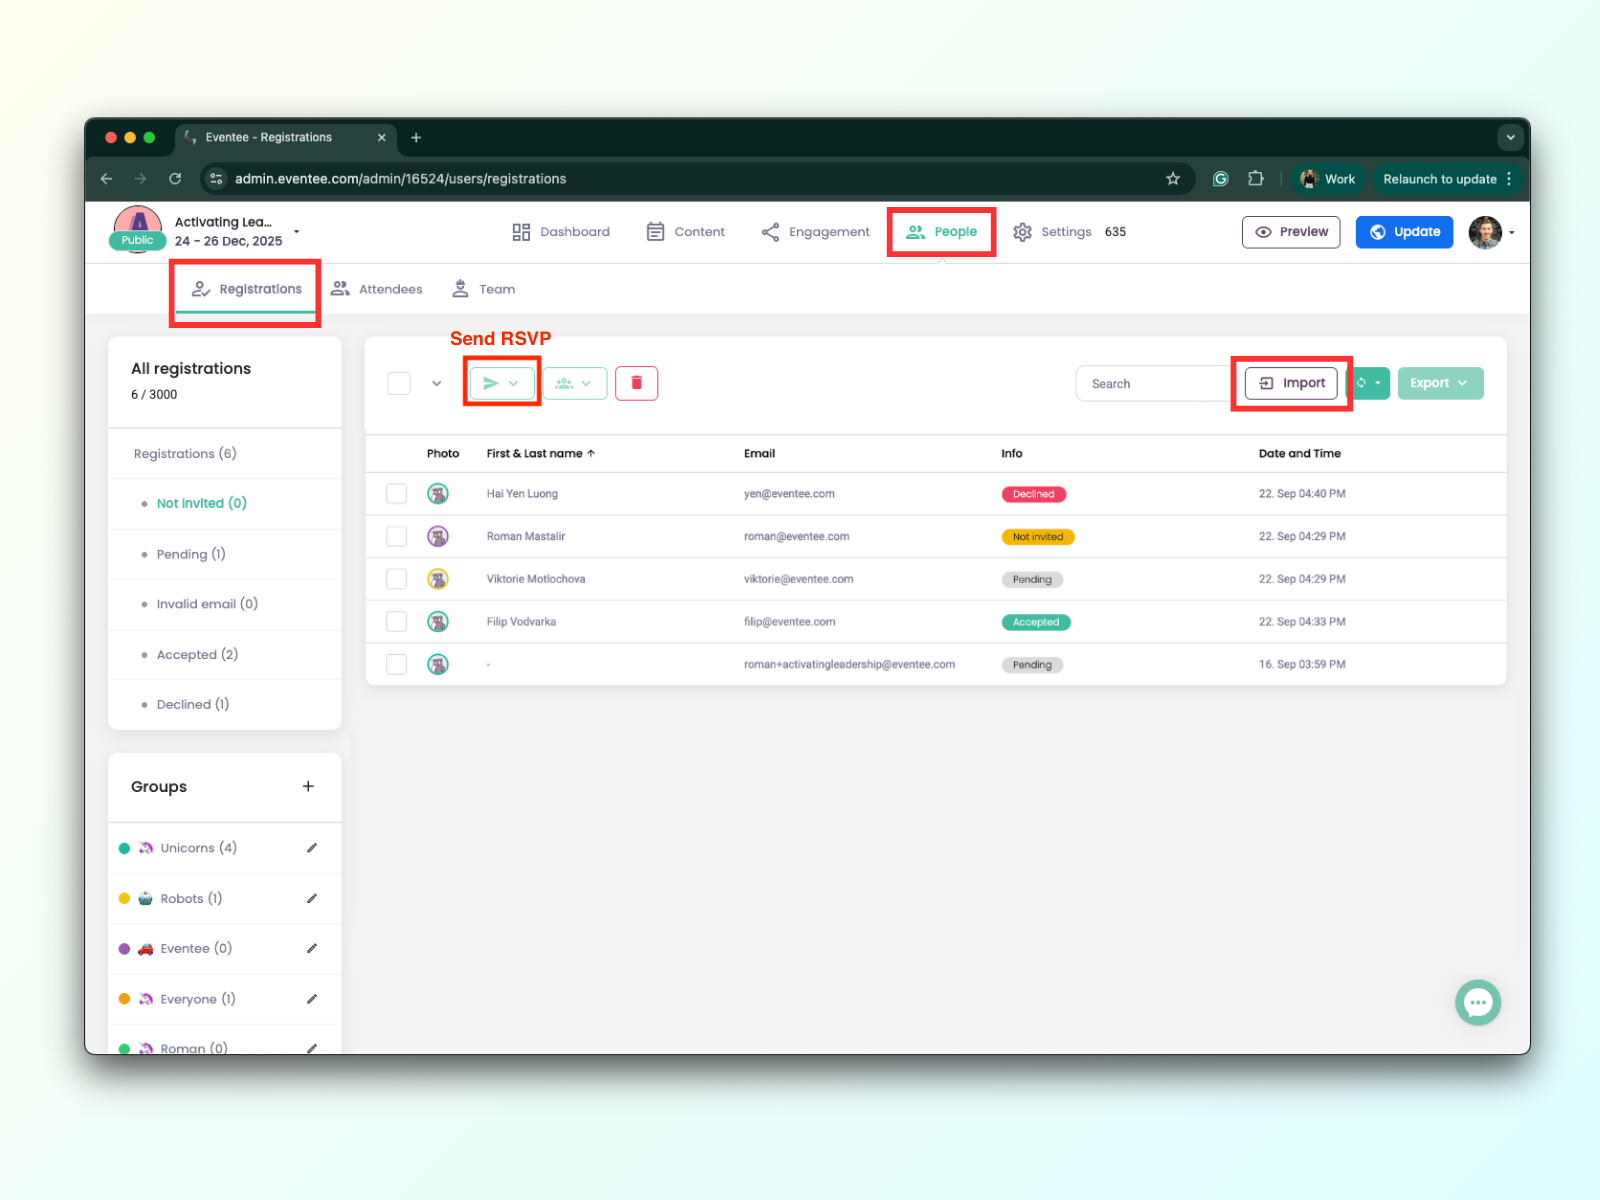This screenshot has height=1200, width=1600.
Task: Open the assign-to-group people icon
Action: [x=566, y=383]
